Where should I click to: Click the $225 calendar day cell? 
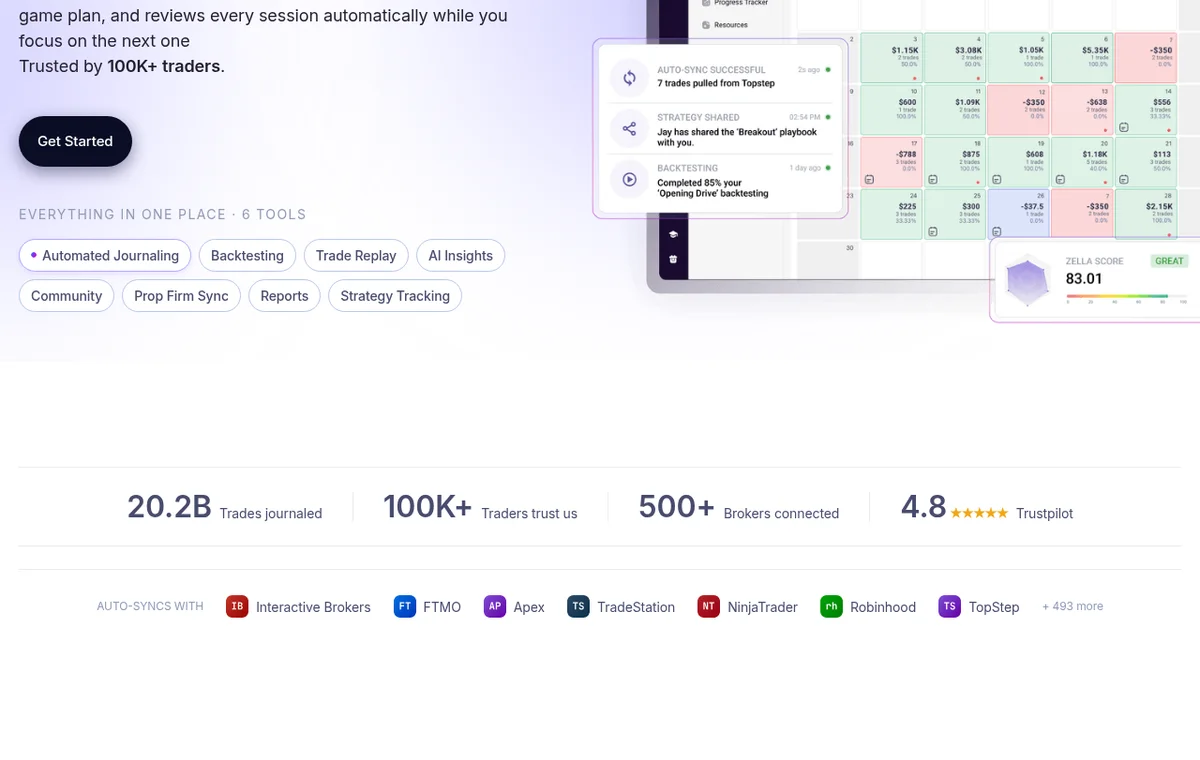891,214
